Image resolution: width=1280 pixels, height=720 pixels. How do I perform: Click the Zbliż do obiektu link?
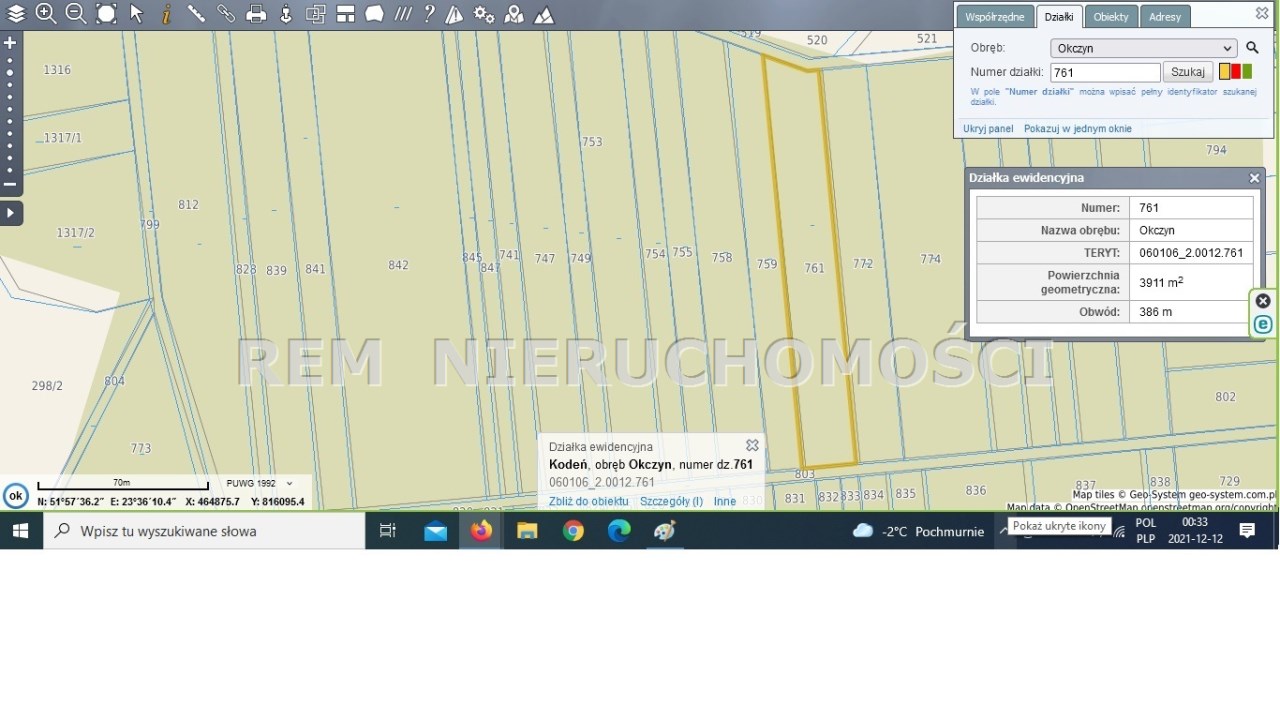click(x=588, y=501)
